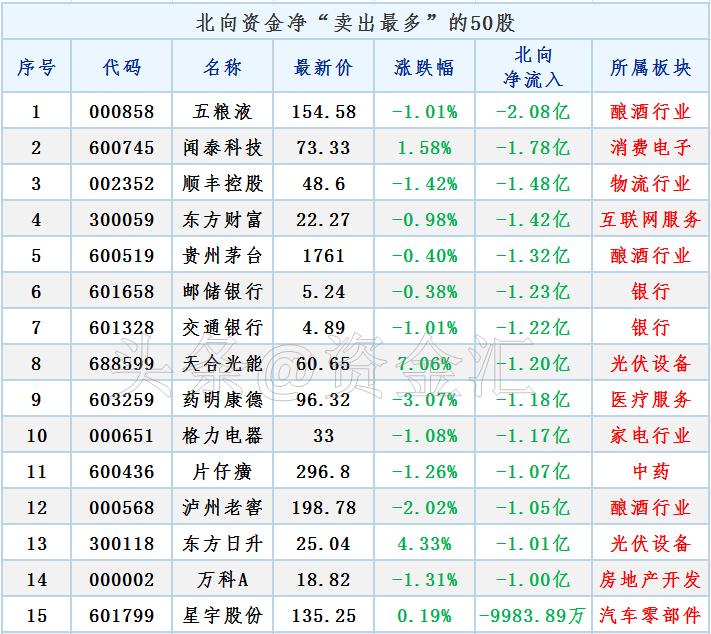Click net inflow value -1.23亿
711x634 pixels.
(x=533, y=292)
